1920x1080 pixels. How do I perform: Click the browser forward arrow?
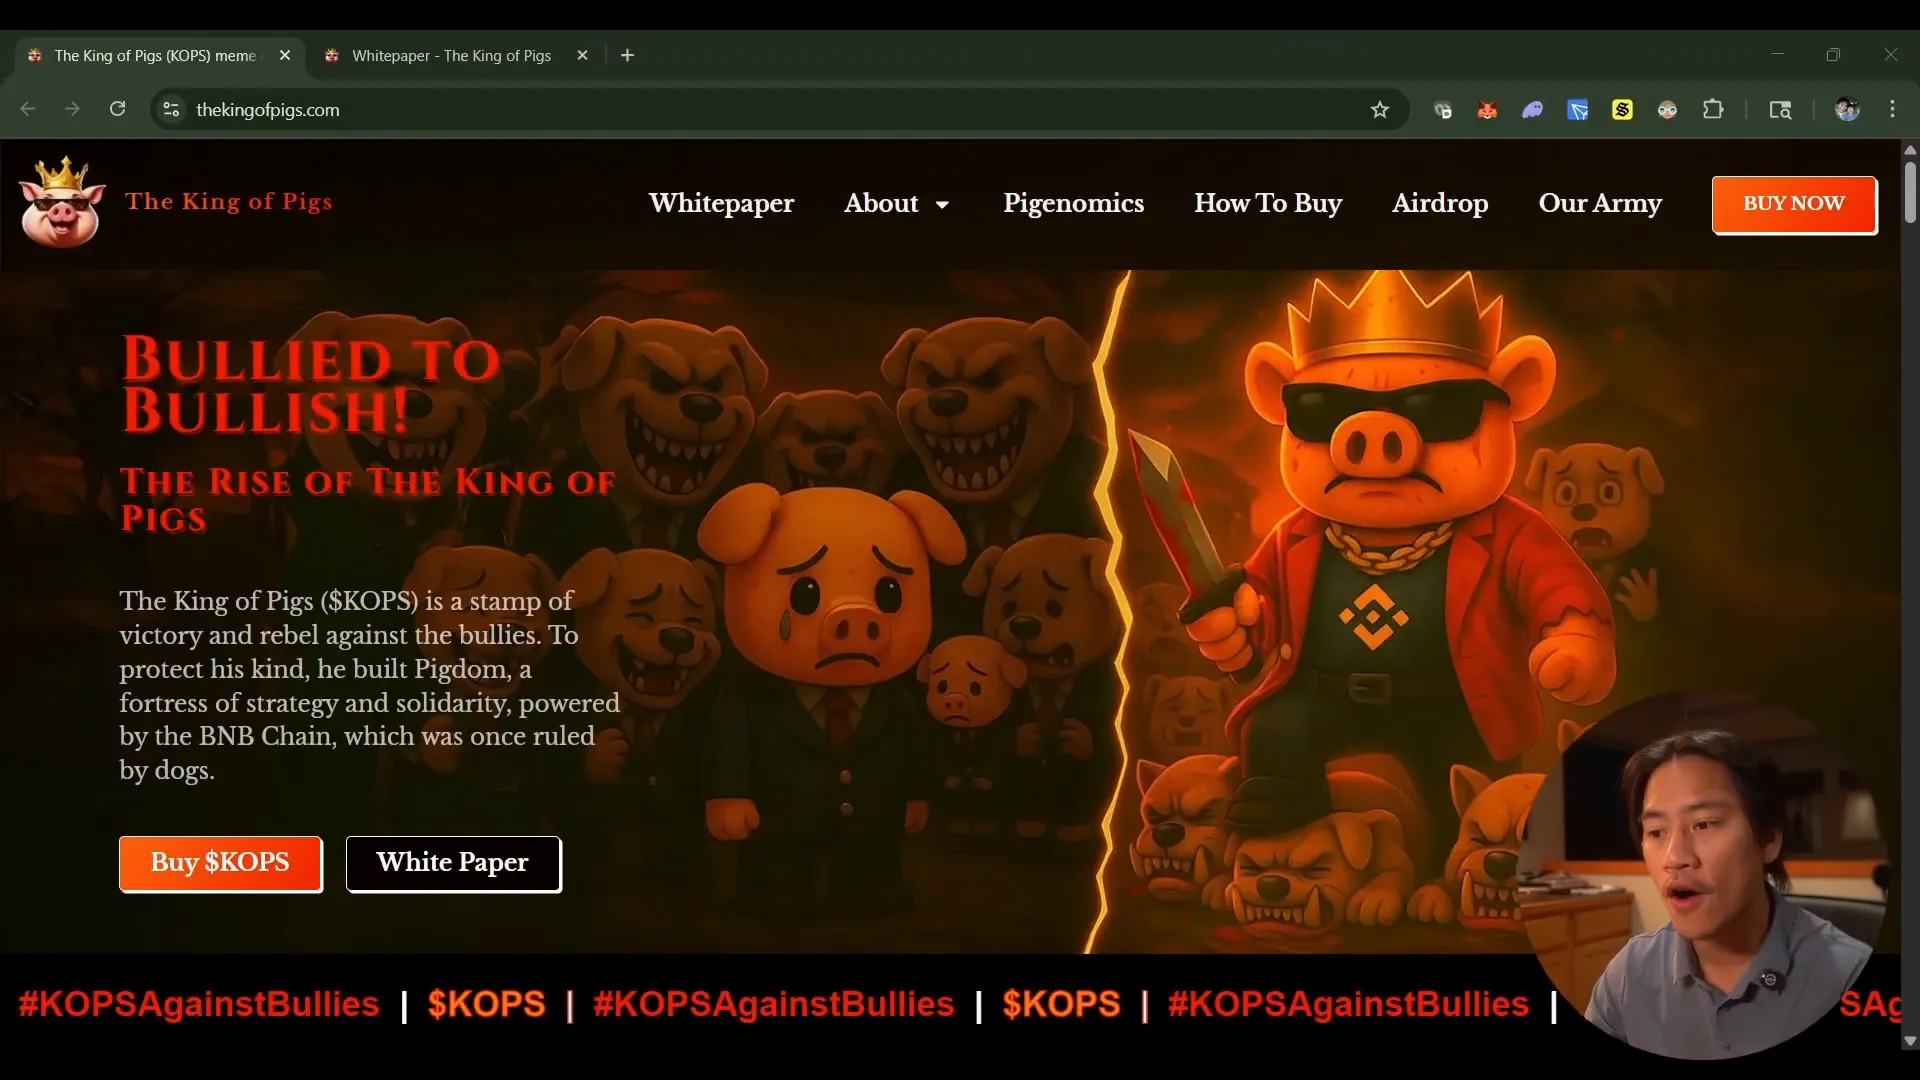coord(72,109)
